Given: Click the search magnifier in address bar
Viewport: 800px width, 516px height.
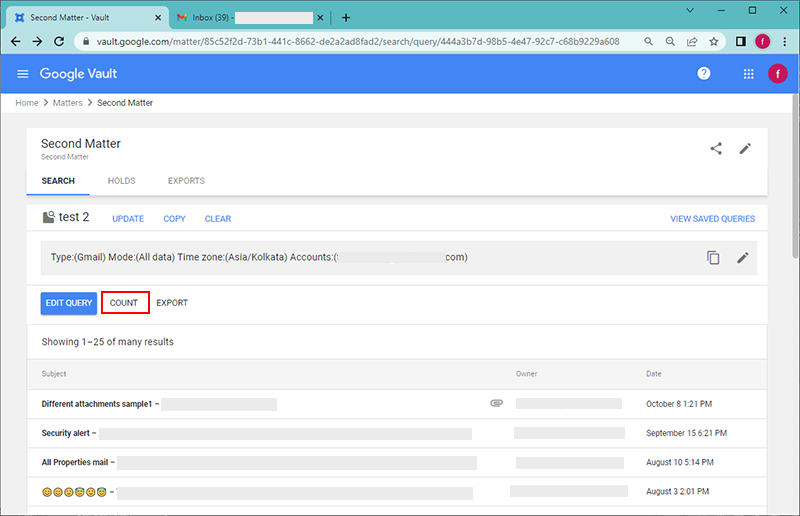Looking at the screenshot, I should (x=648, y=41).
